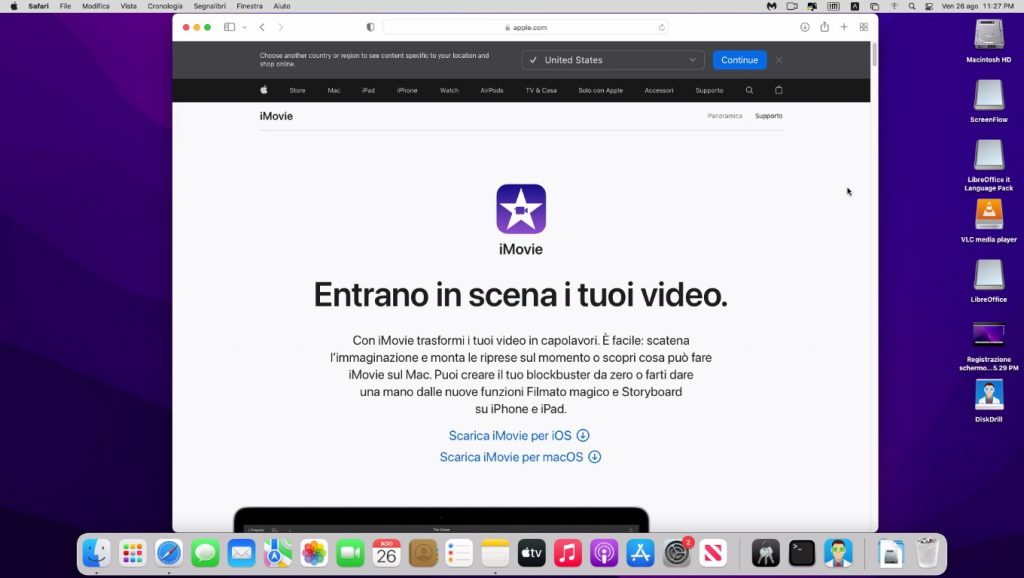Select the Mac tab in Apple's navigation

point(333,90)
